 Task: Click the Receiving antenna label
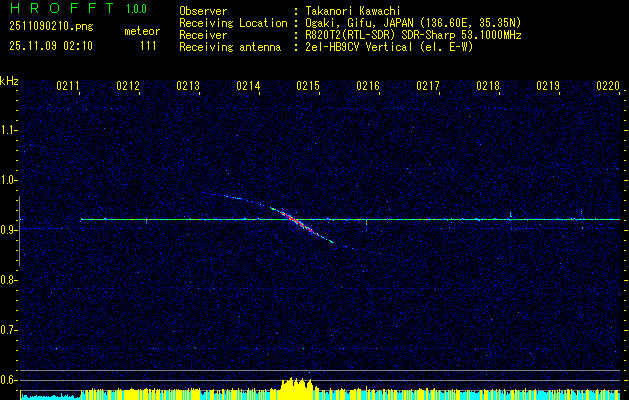[x=230, y=47]
